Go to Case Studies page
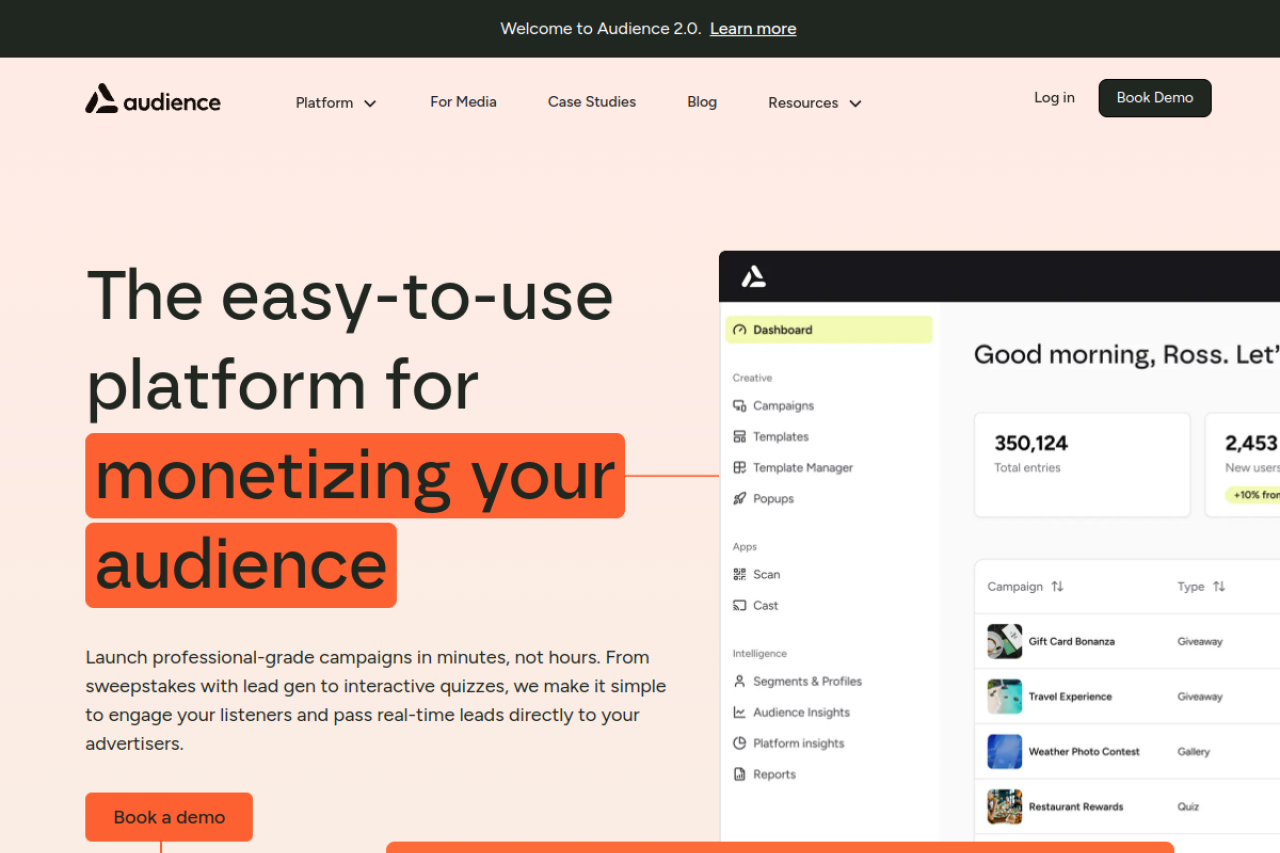Screen dimensions: 1280x853 click(592, 102)
